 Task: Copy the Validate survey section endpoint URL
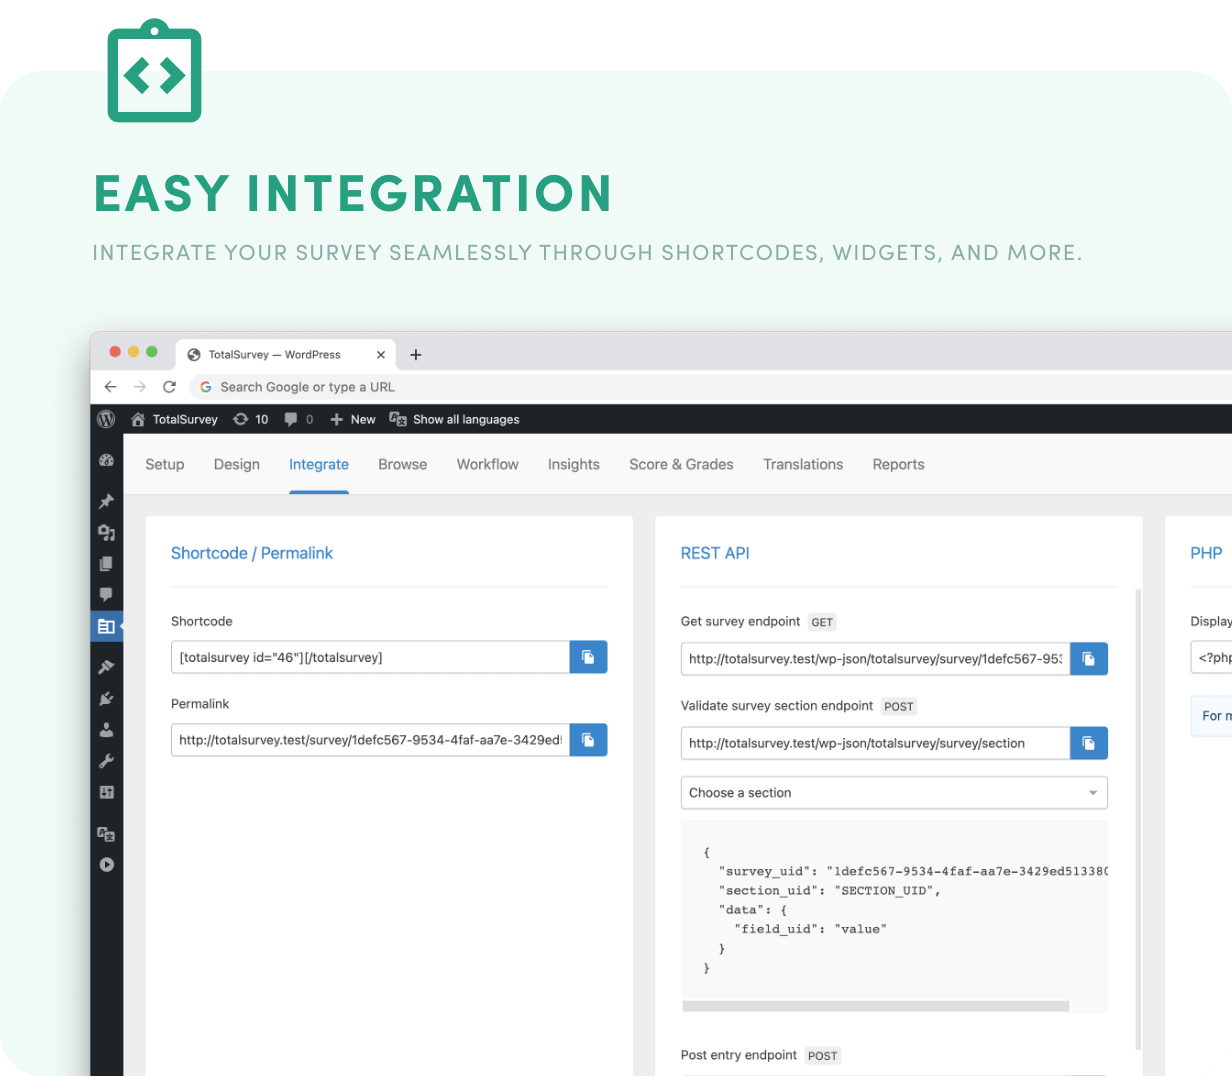(1089, 743)
